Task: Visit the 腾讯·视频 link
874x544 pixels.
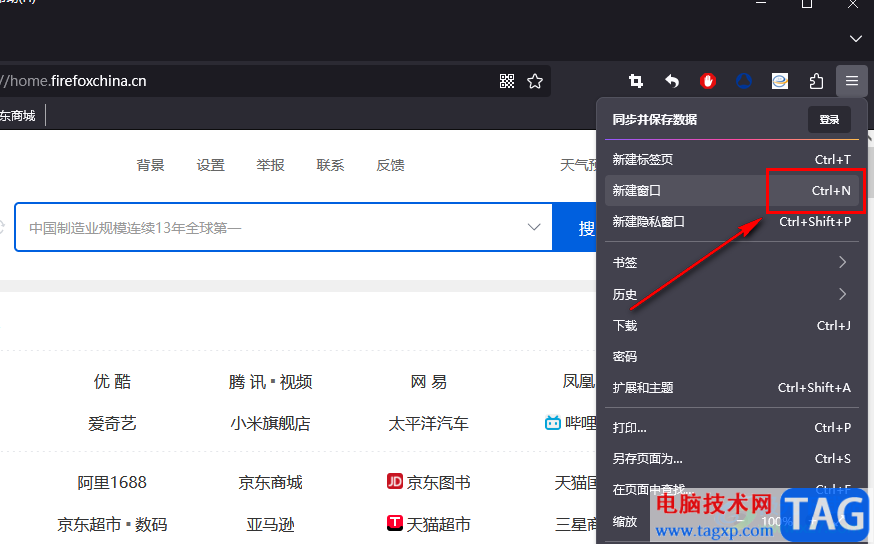Action: (270, 382)
